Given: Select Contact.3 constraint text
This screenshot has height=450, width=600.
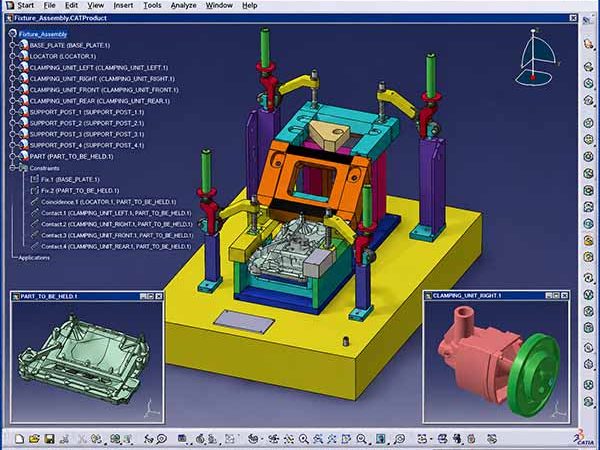Looking at the screenshot, I should click(x=117, y=235).
